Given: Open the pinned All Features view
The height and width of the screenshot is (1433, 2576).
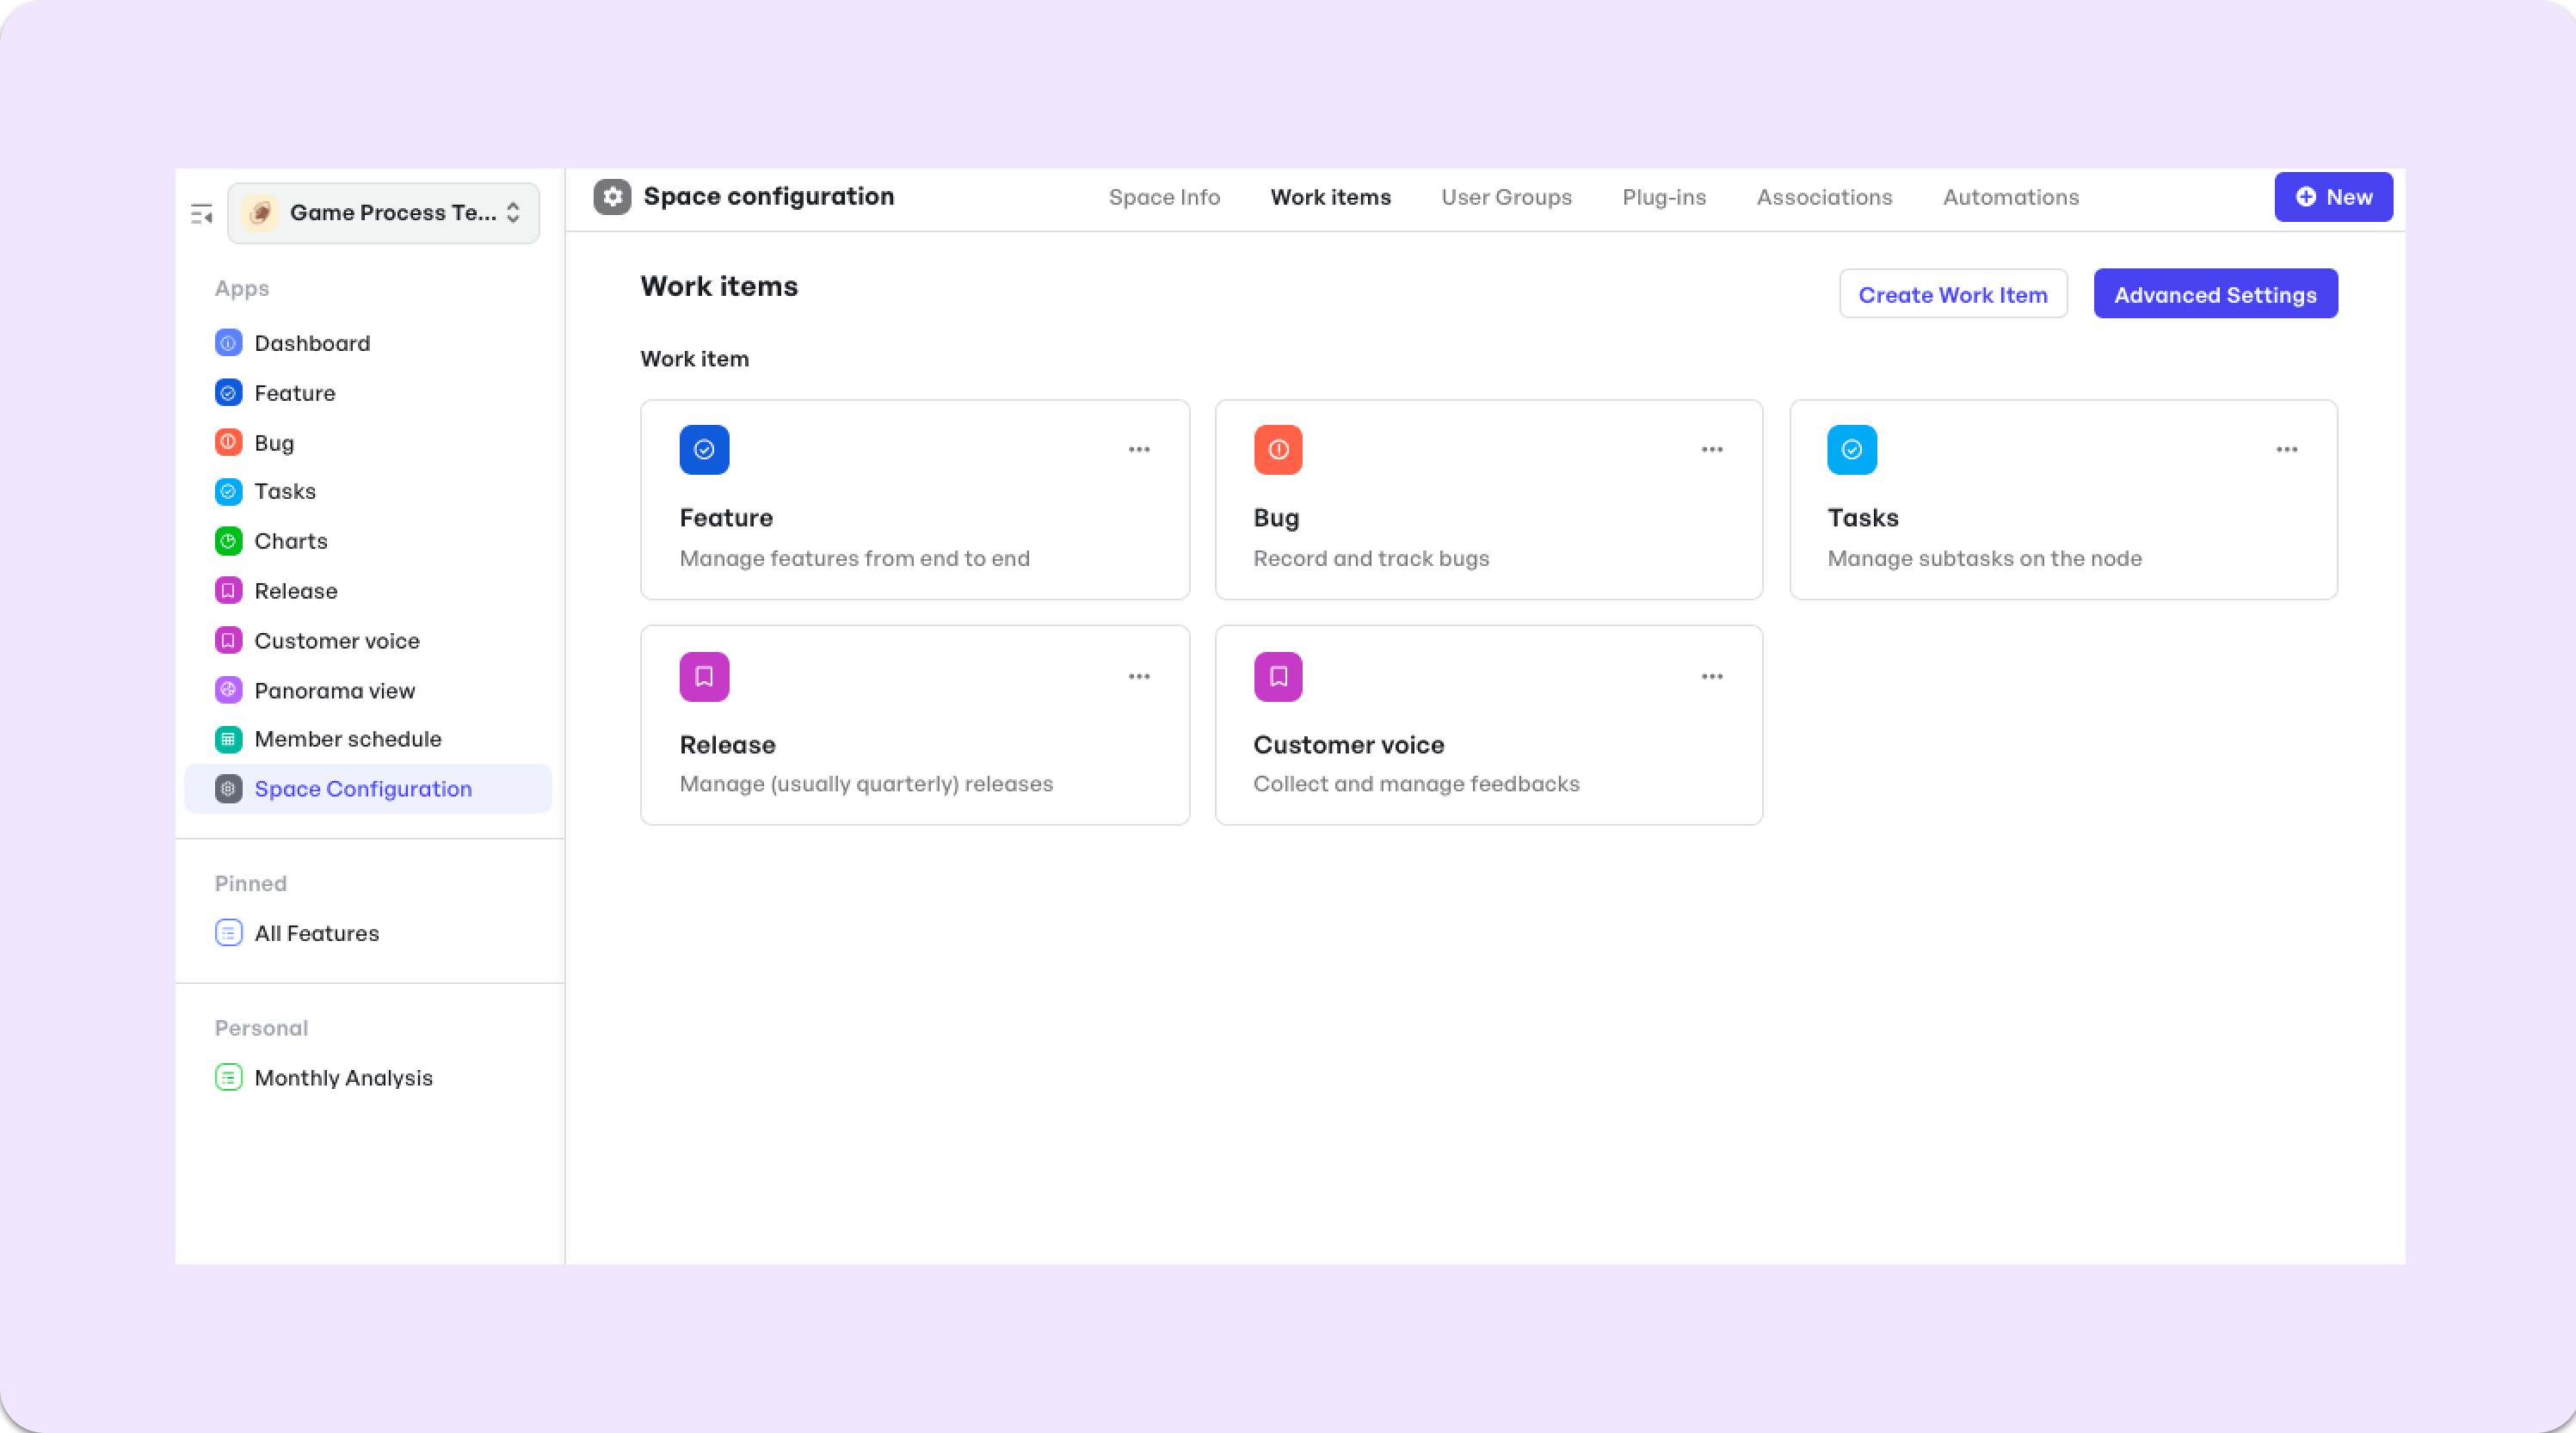Looking at the screenshot, I should pos(317,933).
